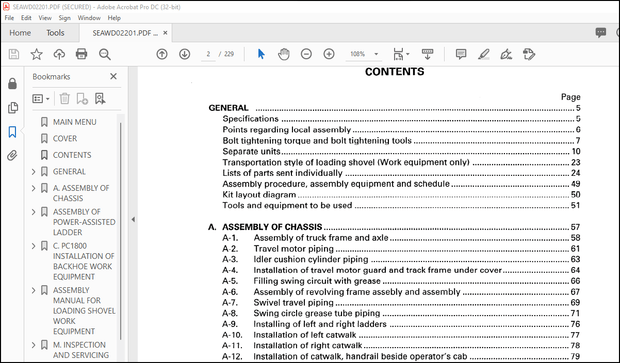This screenshot has height=363, width=620.
Task: Upload file using the cloud arrow icon
Action: [59, 54]
